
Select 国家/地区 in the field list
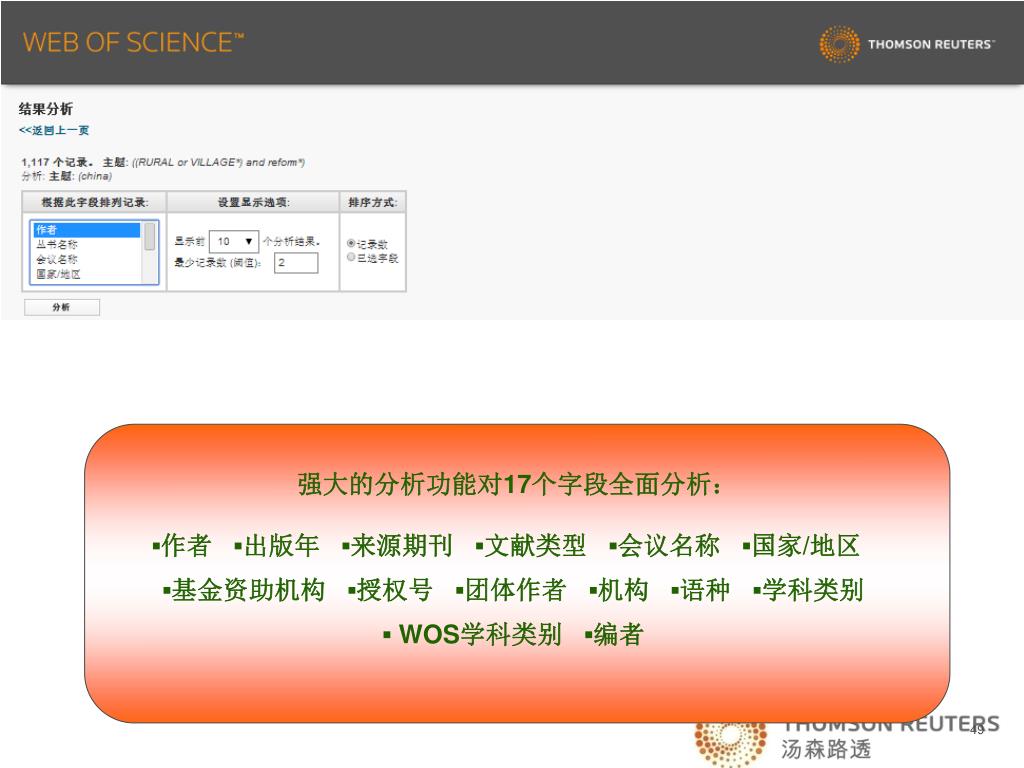pos(86,274)
